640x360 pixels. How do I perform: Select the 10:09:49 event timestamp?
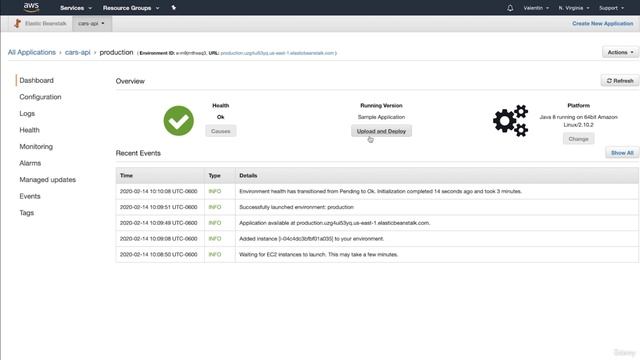tap(158, 223)
